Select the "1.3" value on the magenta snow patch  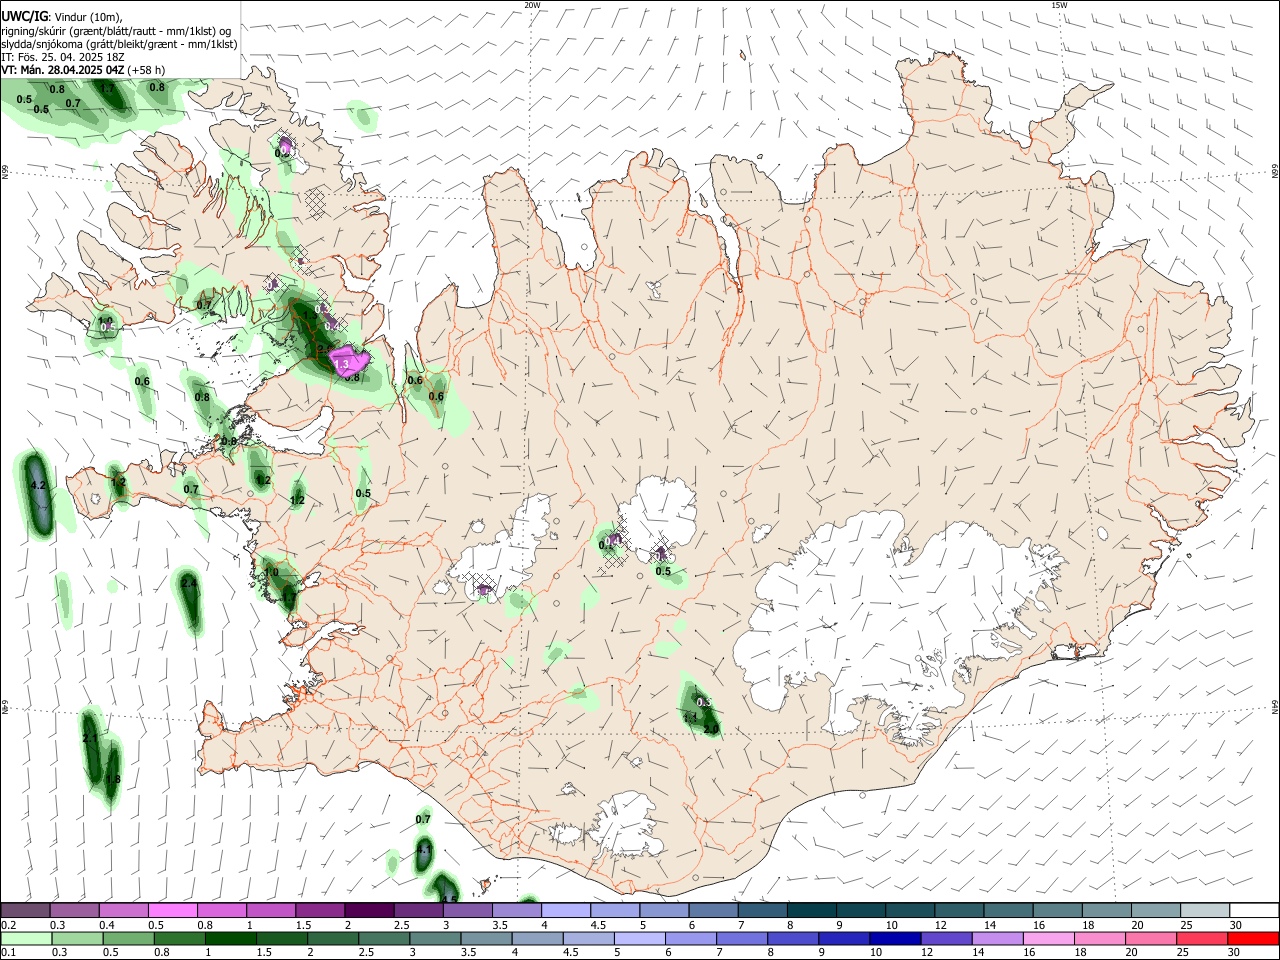pyautogui.click(x=342, y=365)
